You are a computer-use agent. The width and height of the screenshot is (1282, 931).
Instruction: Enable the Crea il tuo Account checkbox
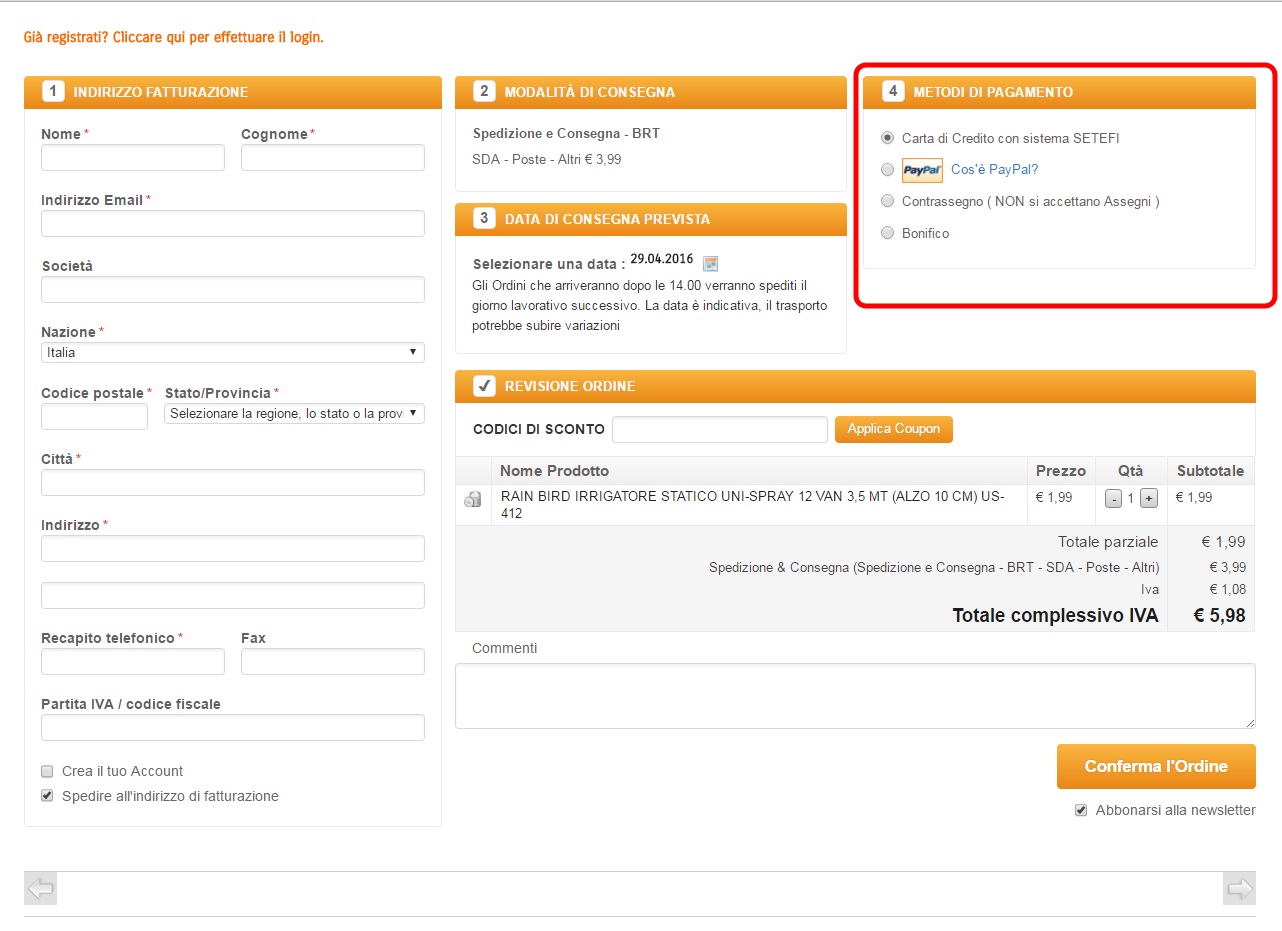47,771
